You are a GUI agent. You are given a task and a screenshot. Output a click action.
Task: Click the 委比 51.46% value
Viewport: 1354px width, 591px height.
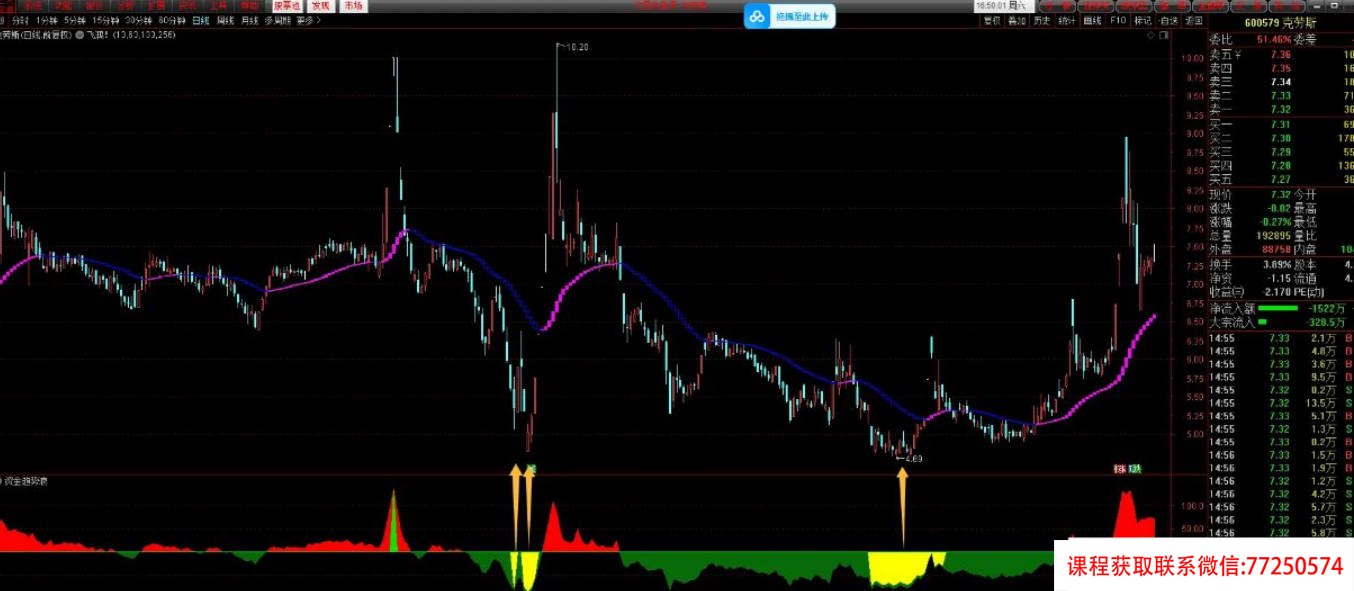click(x=1275, y=40)
